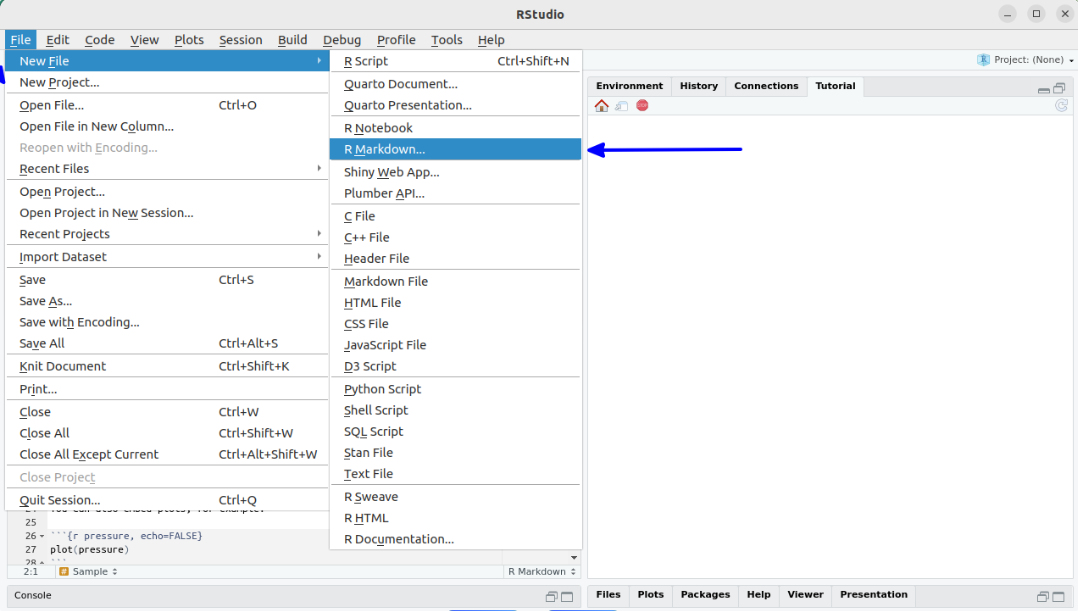
Task: Click plot(pressure) code on line 27
Action: [89, 550]
